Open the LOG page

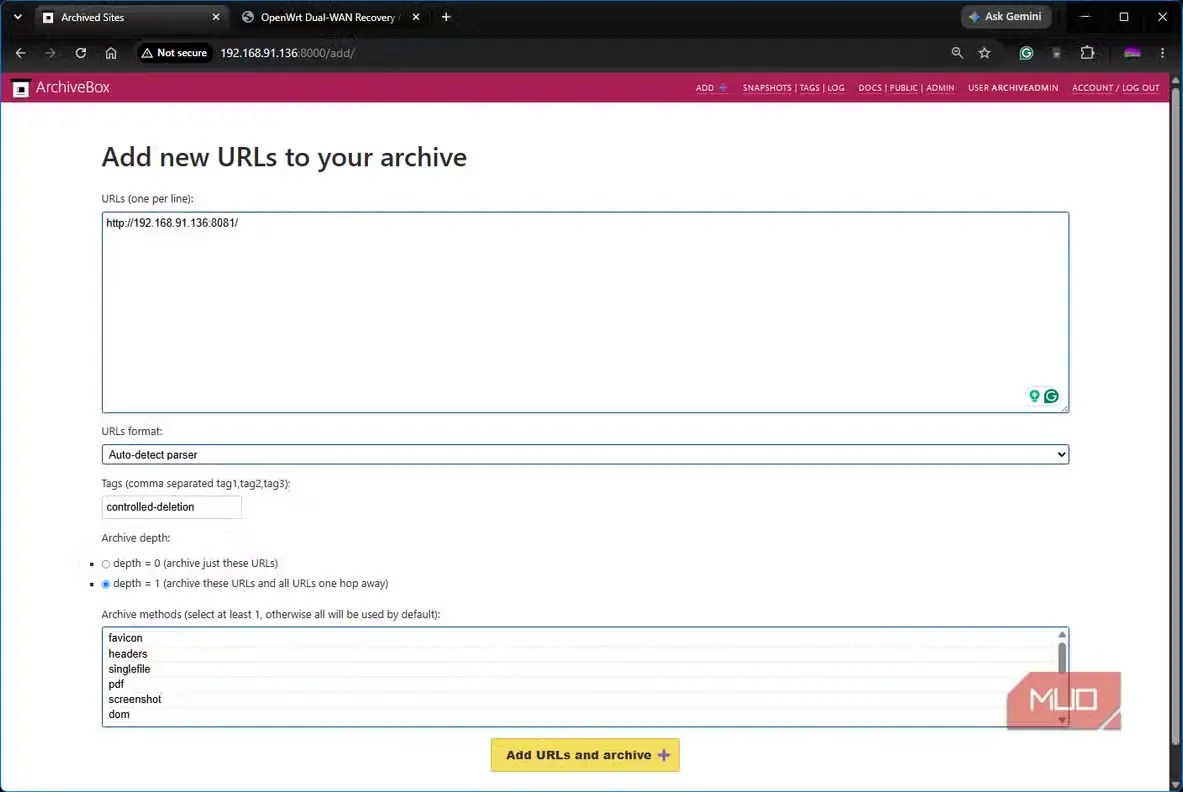click(836, 88)
